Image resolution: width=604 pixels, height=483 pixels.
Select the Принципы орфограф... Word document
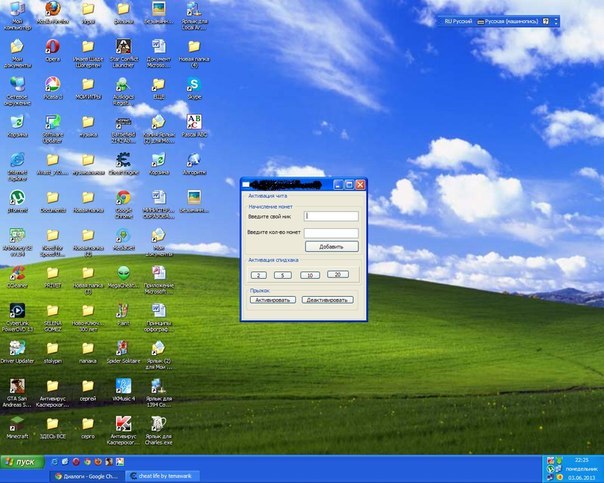pyautogui.click(x=159, y=318)
